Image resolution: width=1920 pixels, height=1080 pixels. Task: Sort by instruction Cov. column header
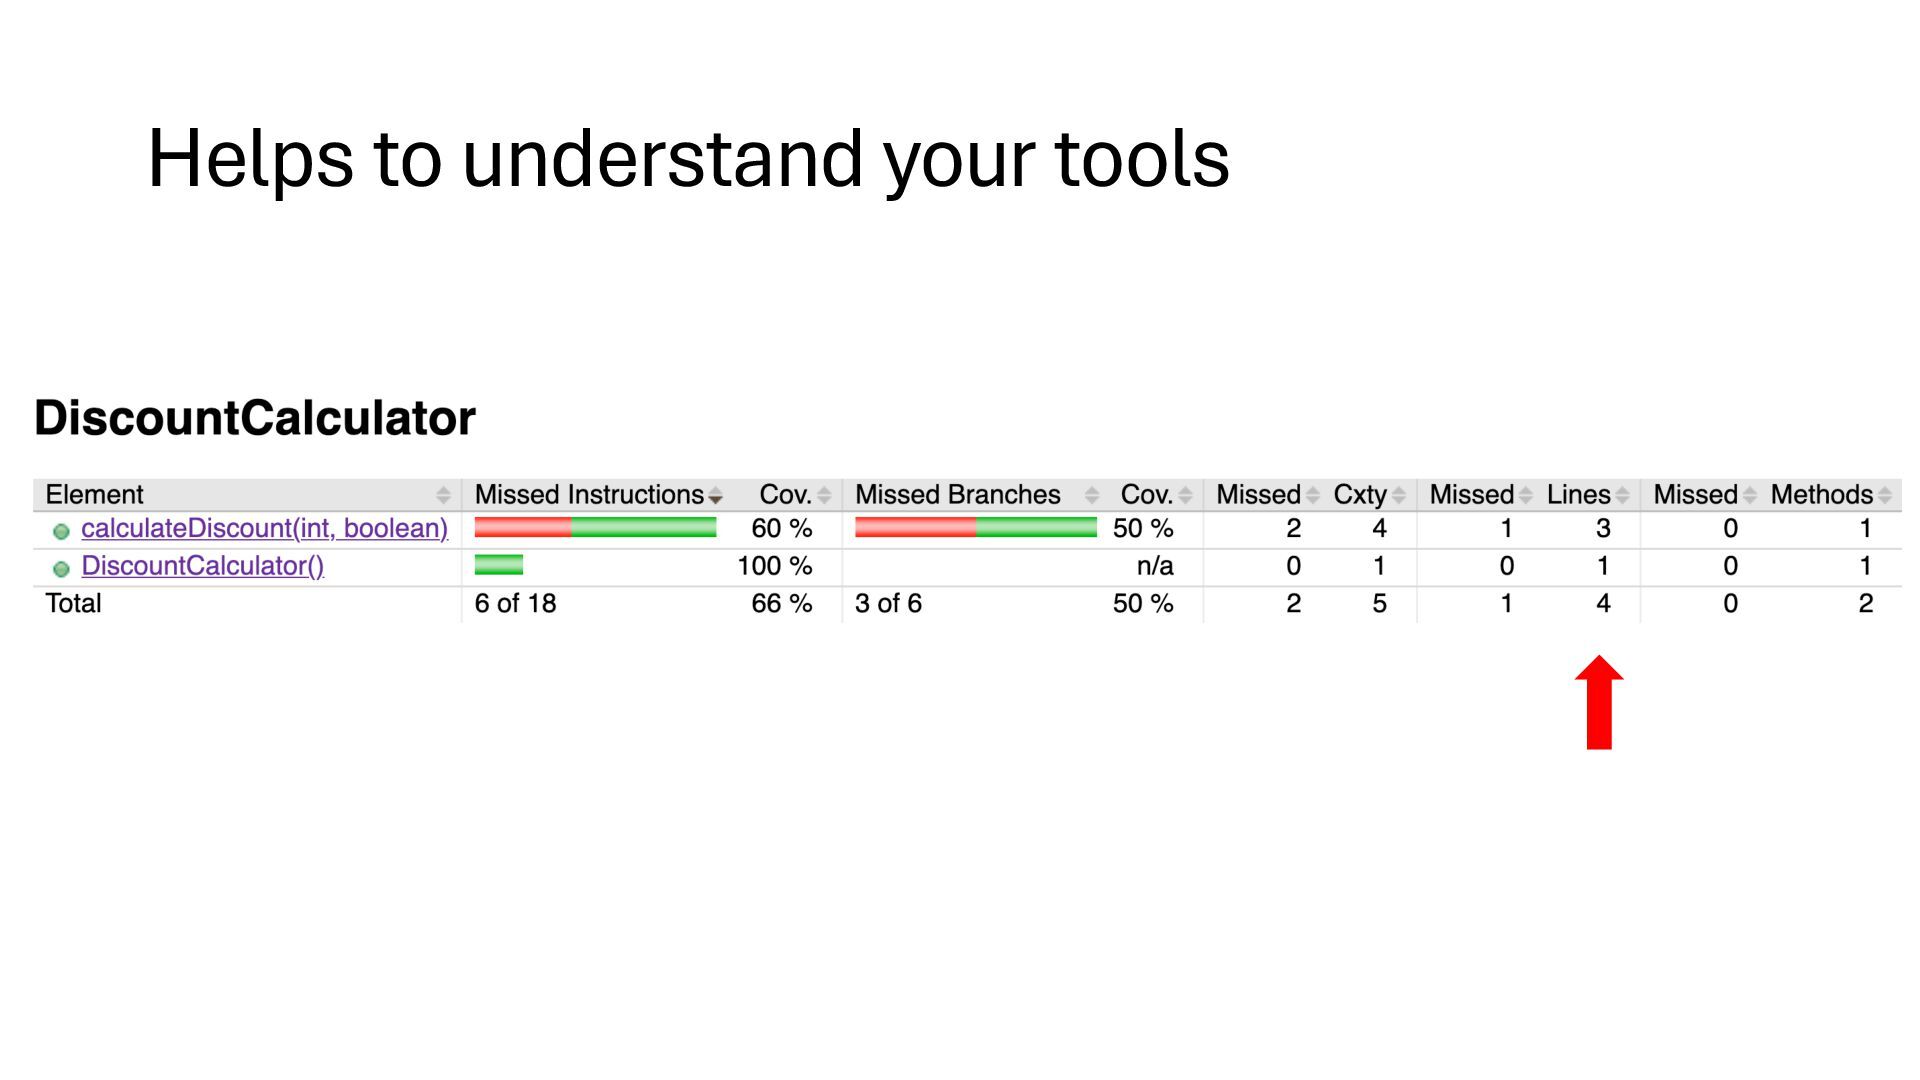coord(785,495)
